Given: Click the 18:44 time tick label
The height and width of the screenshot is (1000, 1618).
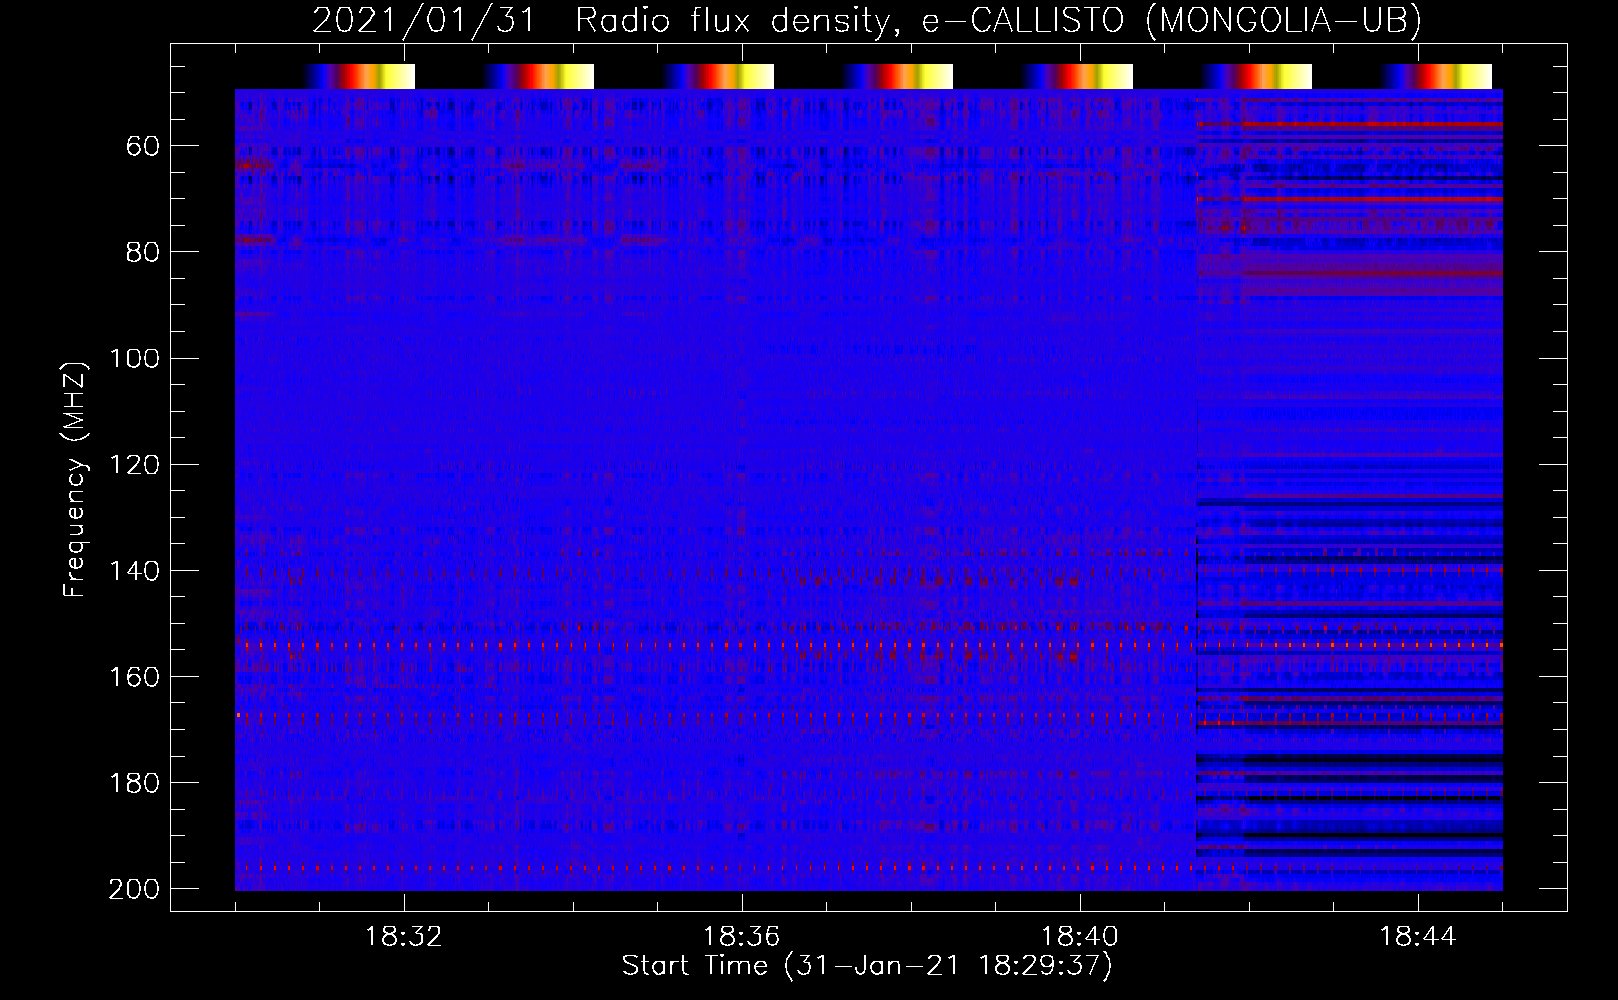Looking at the screenshot, I should (1418, 937).
